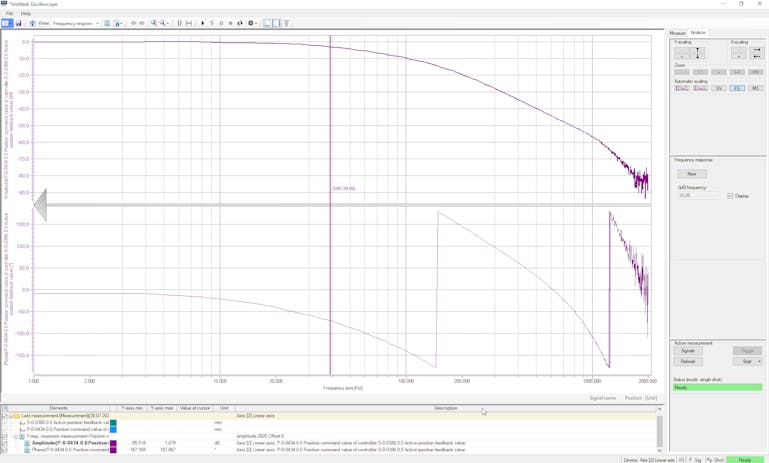The height and width of the screenshot is (463, 769).
Task: Click the right-pointing history arrow in toolbar
Action: 142,23
